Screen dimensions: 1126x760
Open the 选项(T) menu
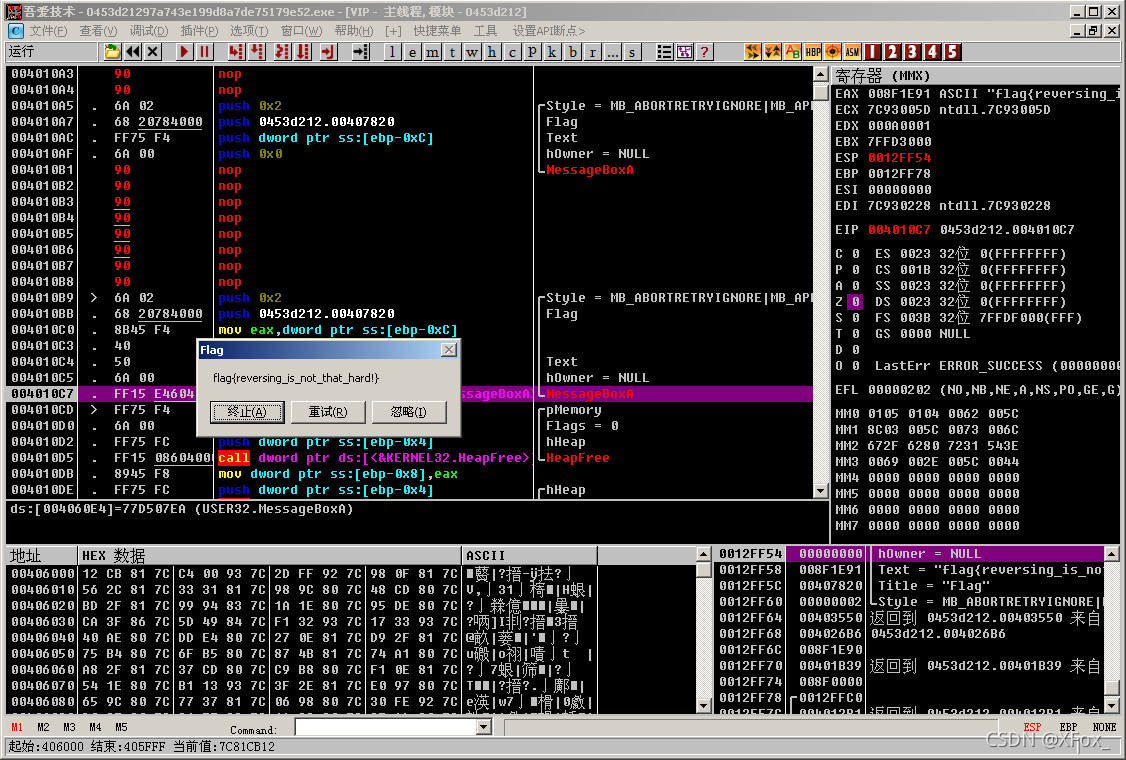[249, 31]
